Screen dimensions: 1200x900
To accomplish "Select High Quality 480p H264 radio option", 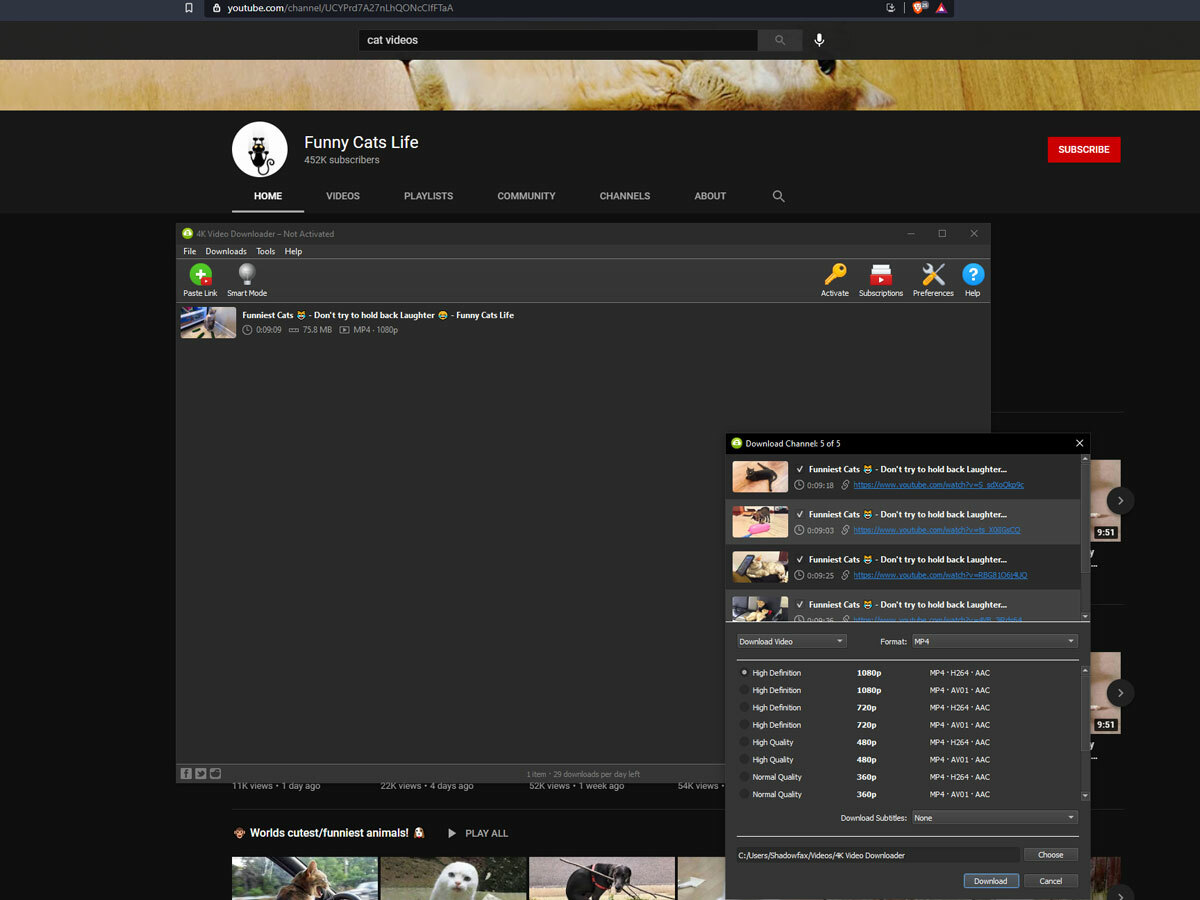I will click(744, 742).
